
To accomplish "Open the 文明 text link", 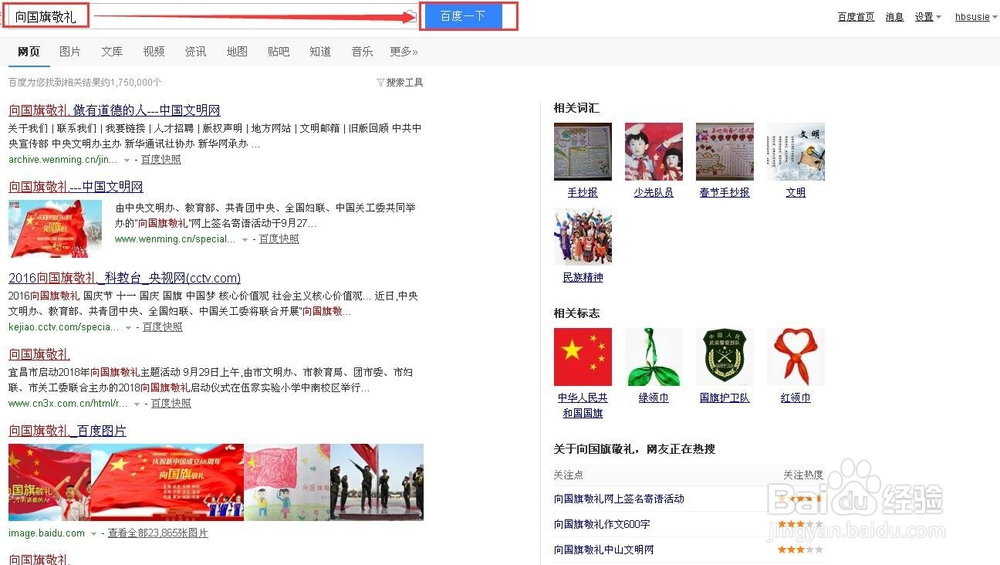I will point(795,192).
